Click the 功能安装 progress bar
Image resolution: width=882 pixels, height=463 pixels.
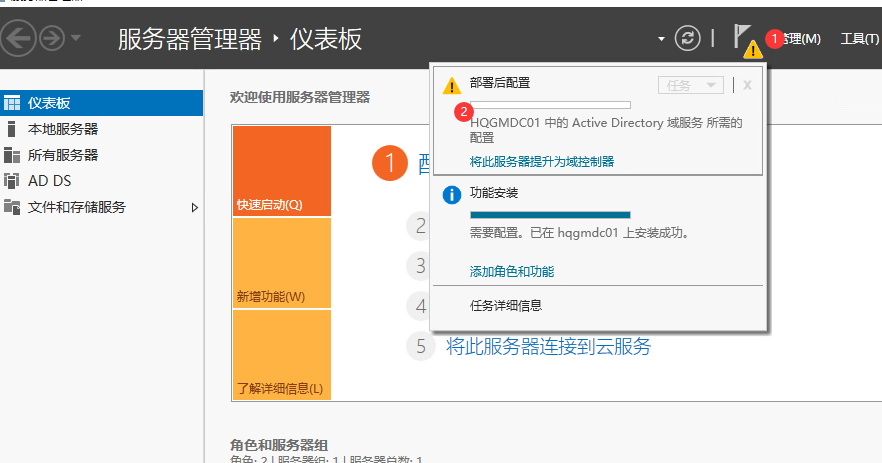tap(550, 215)
